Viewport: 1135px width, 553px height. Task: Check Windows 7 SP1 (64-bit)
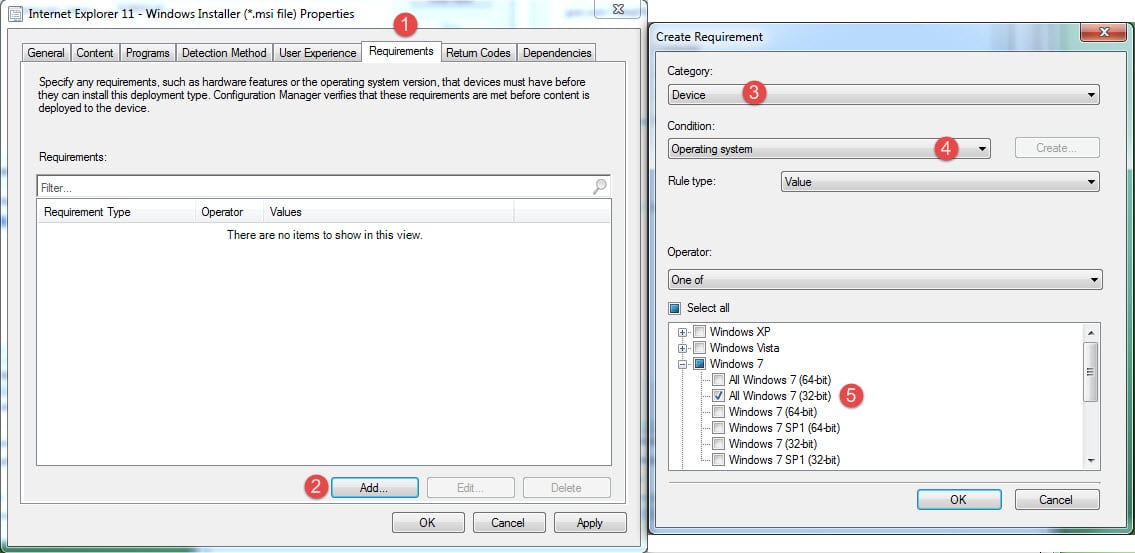(718, 428)
